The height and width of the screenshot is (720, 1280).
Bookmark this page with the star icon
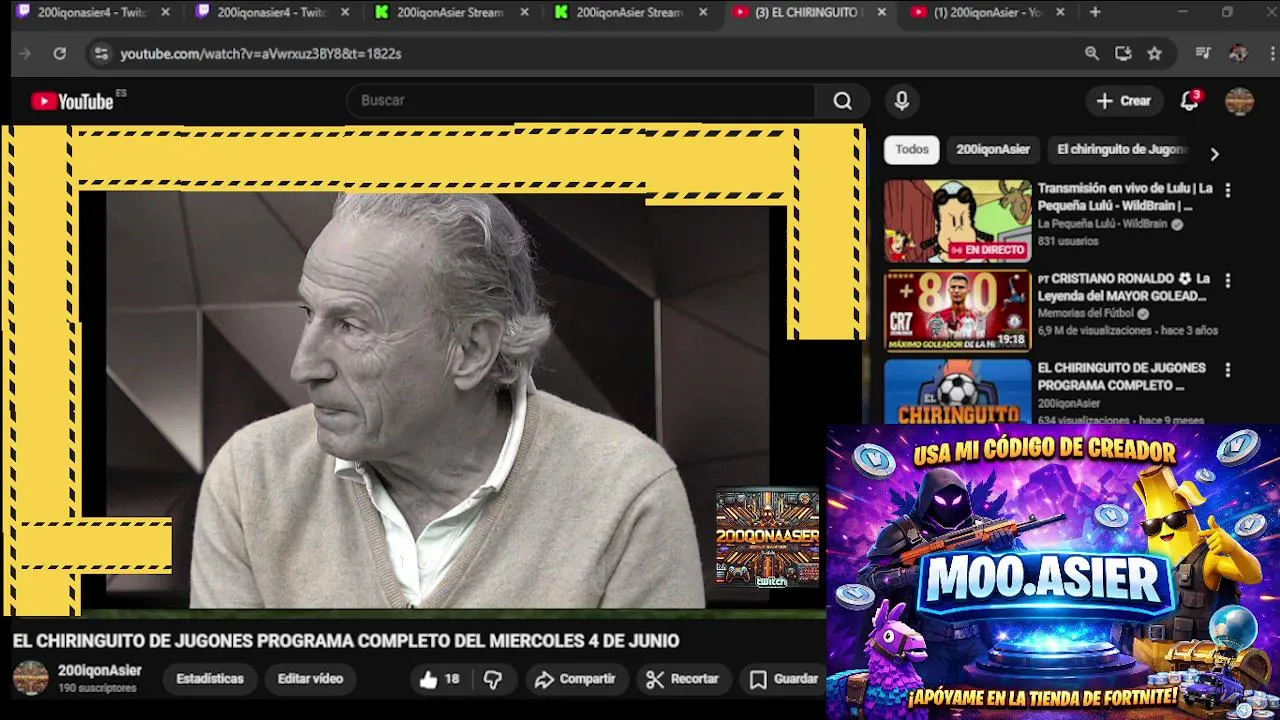(x=1155, y=53)
